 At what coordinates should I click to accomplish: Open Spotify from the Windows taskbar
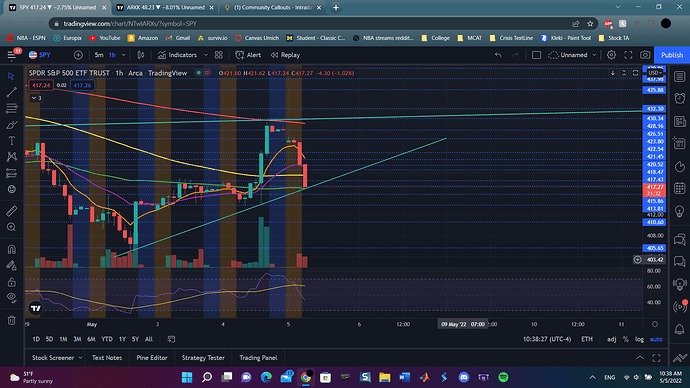click(503, 377)
